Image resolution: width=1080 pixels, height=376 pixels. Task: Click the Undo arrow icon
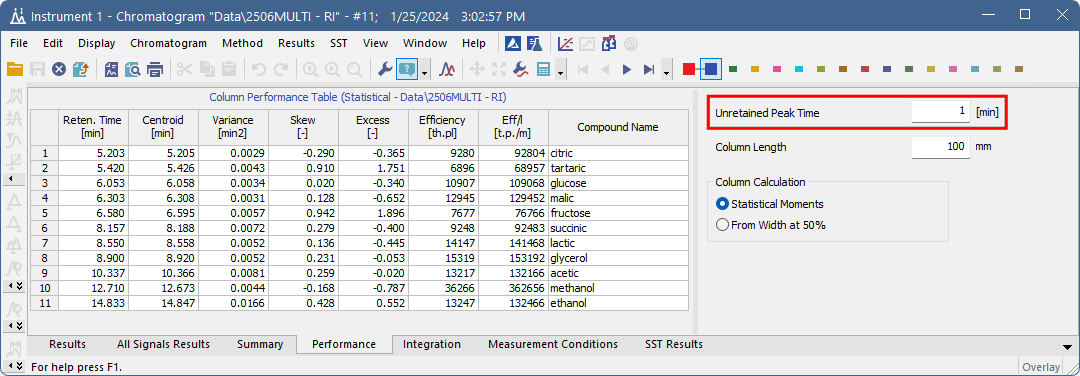258,69
